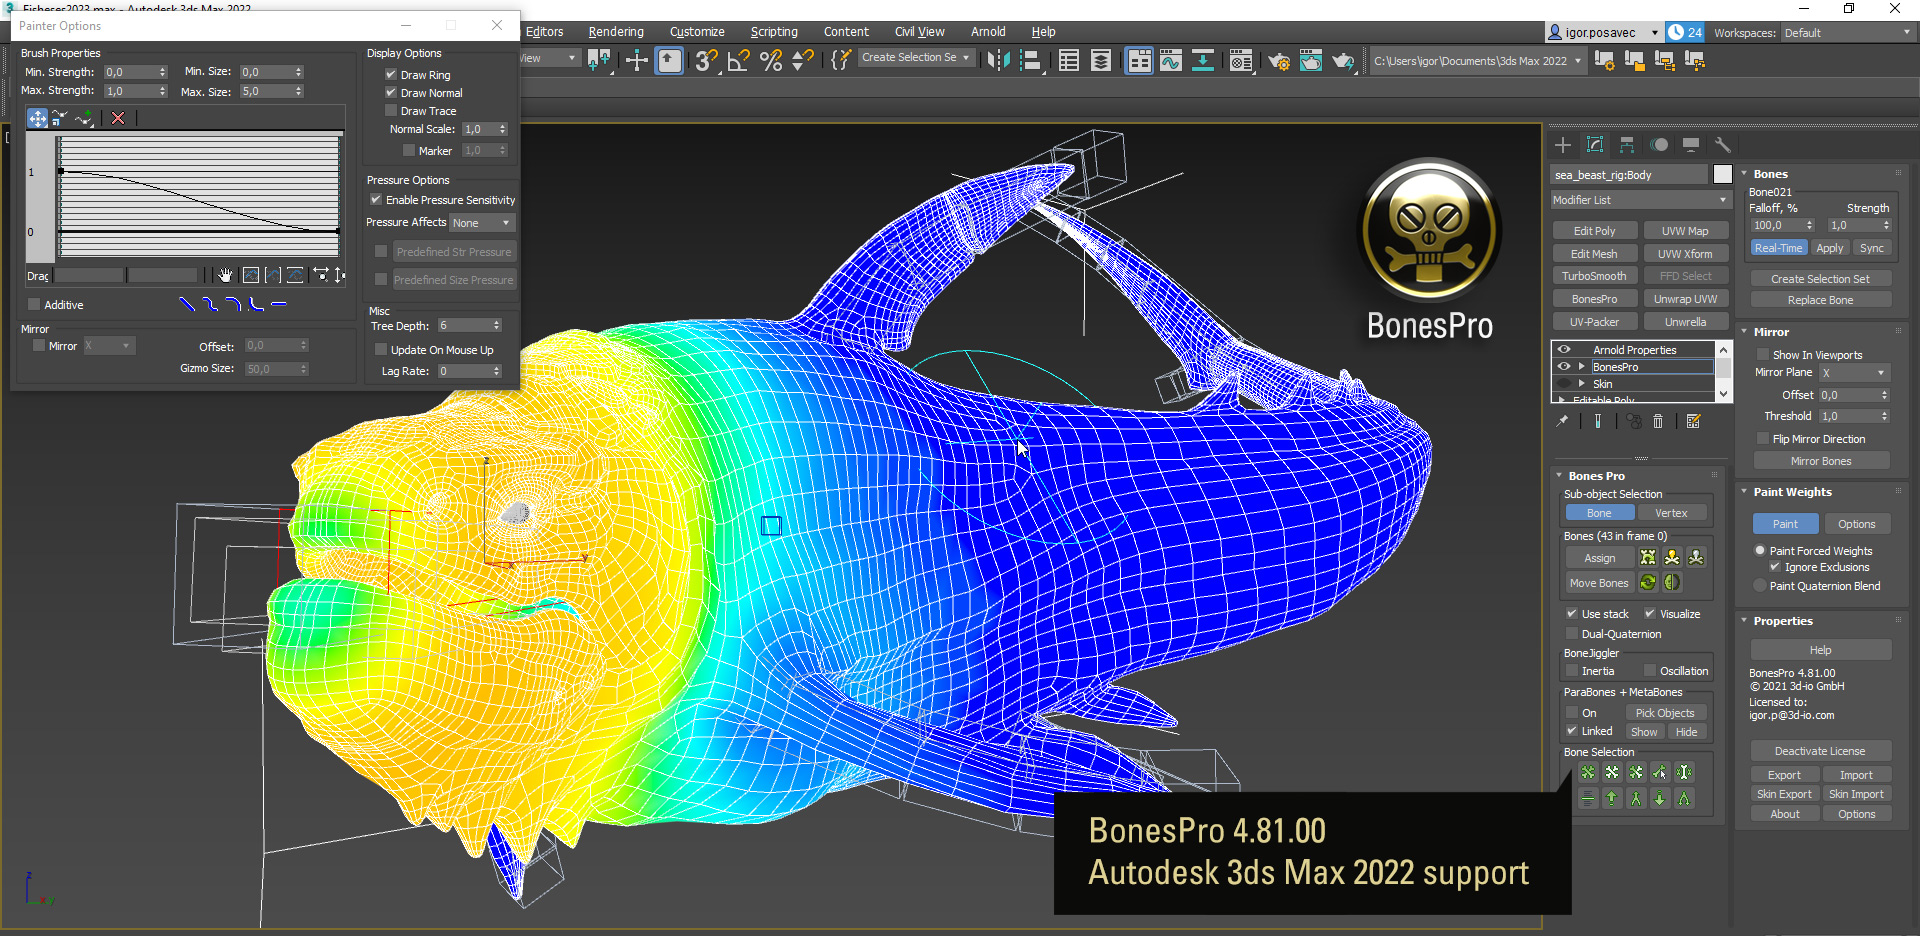
Task: Select the pan hand tool below curve
Action: [x=225, y=275]
